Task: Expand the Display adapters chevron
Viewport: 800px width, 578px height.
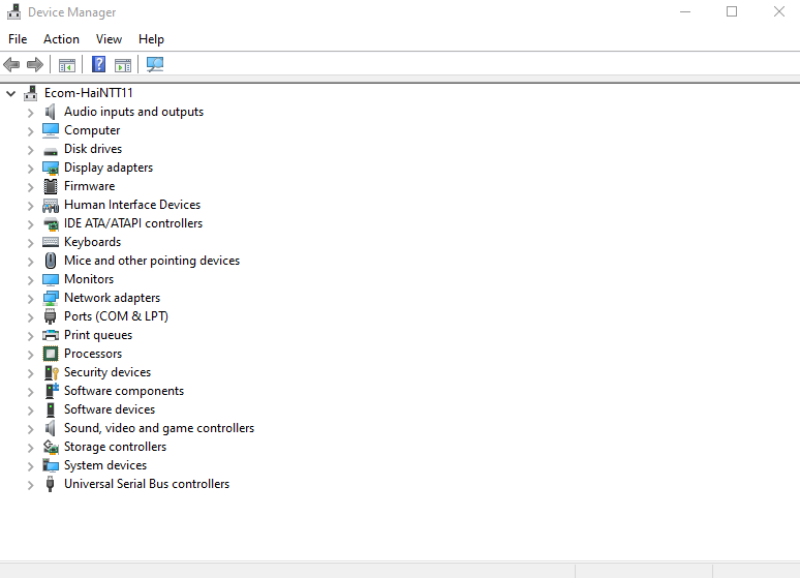Action: [31, 168]
